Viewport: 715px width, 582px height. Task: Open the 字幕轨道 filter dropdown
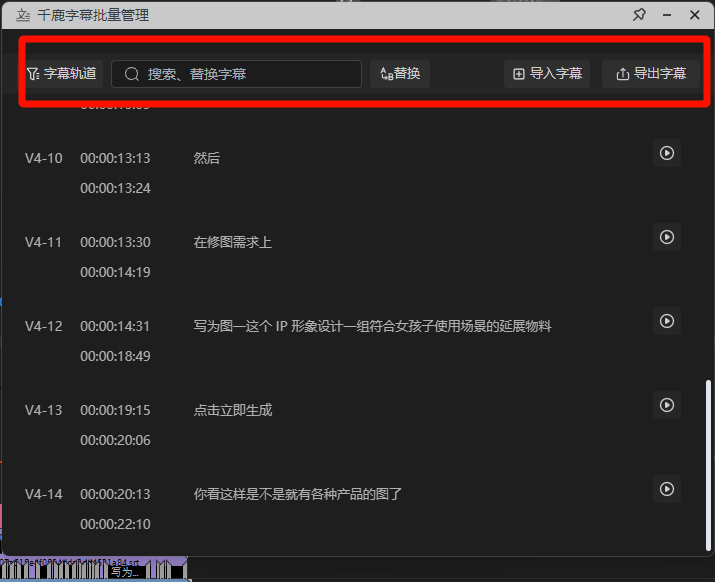pyautogui.click(x=62, y=73)
